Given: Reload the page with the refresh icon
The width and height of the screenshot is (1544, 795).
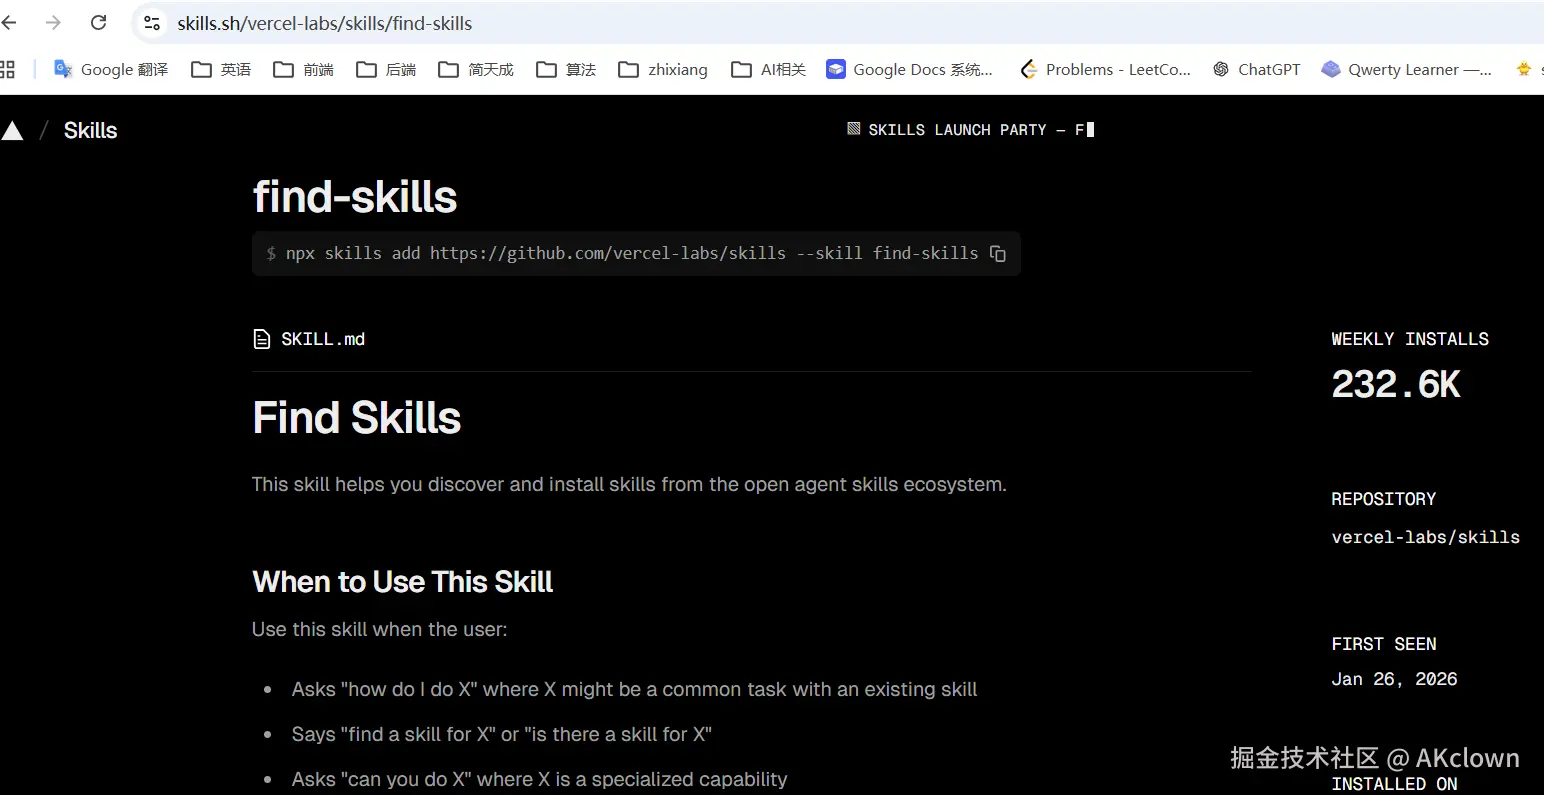Looking at the screenshot, I should 98,22.
